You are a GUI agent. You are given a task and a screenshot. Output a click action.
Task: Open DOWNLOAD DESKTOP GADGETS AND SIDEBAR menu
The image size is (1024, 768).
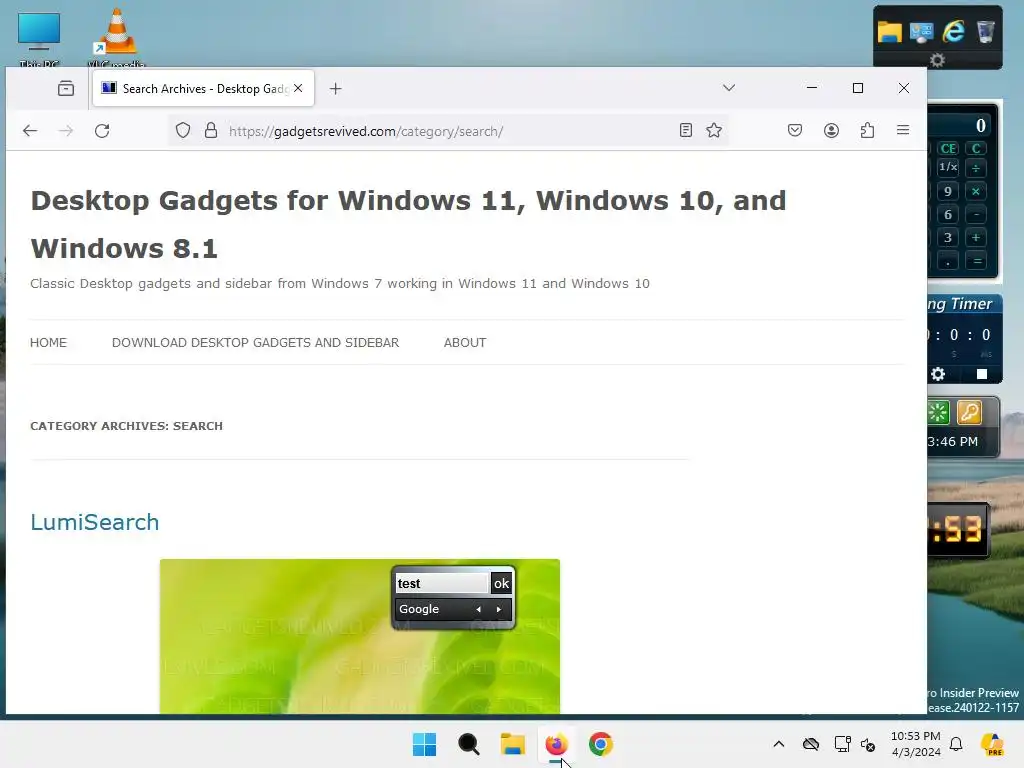[255, 342]
